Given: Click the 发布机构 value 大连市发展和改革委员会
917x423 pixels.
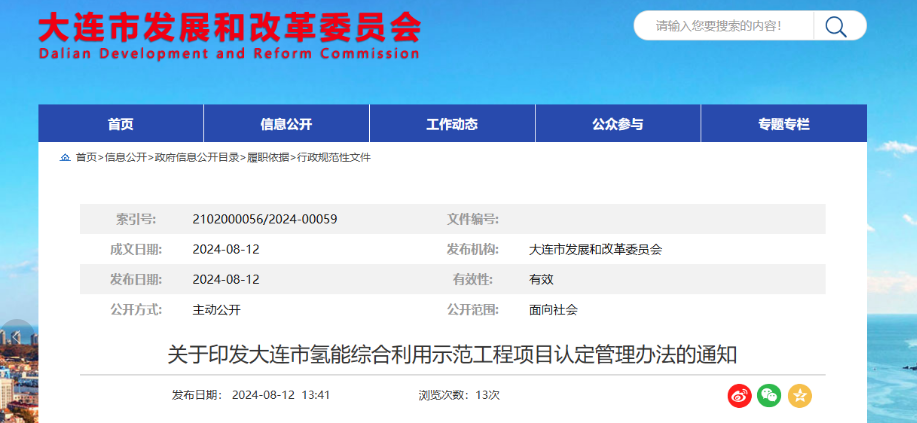Looking at the screenshot, I should click(x=595, y=250).
